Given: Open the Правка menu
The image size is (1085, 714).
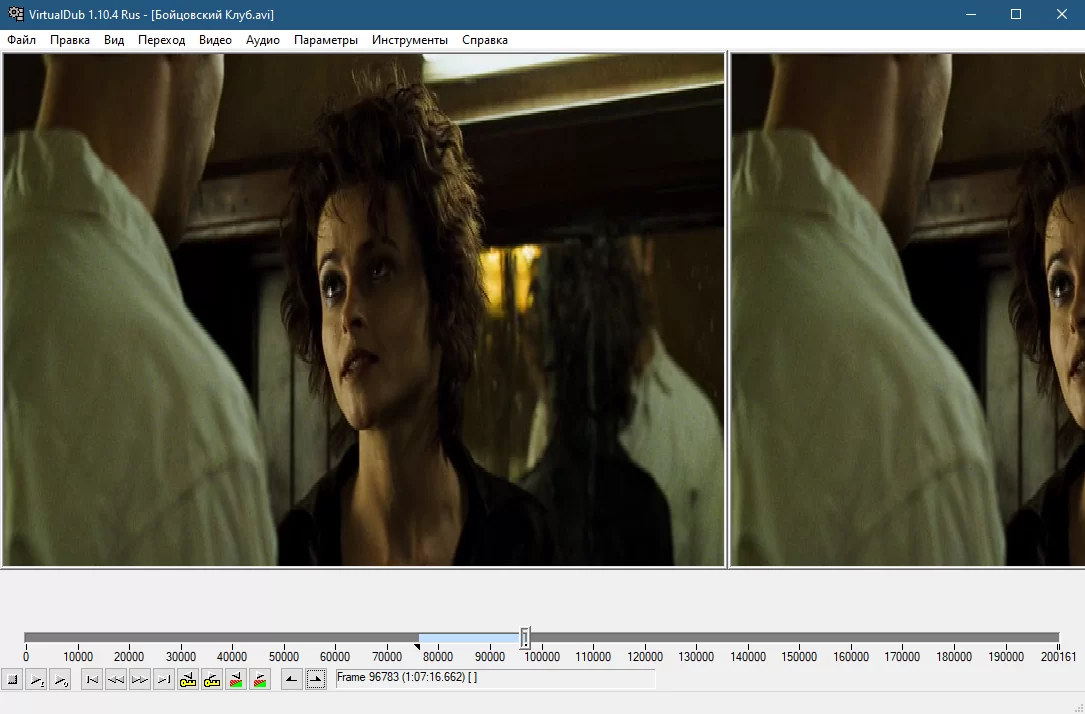Looking at the screenshot, I should click(x=70, y=40).
